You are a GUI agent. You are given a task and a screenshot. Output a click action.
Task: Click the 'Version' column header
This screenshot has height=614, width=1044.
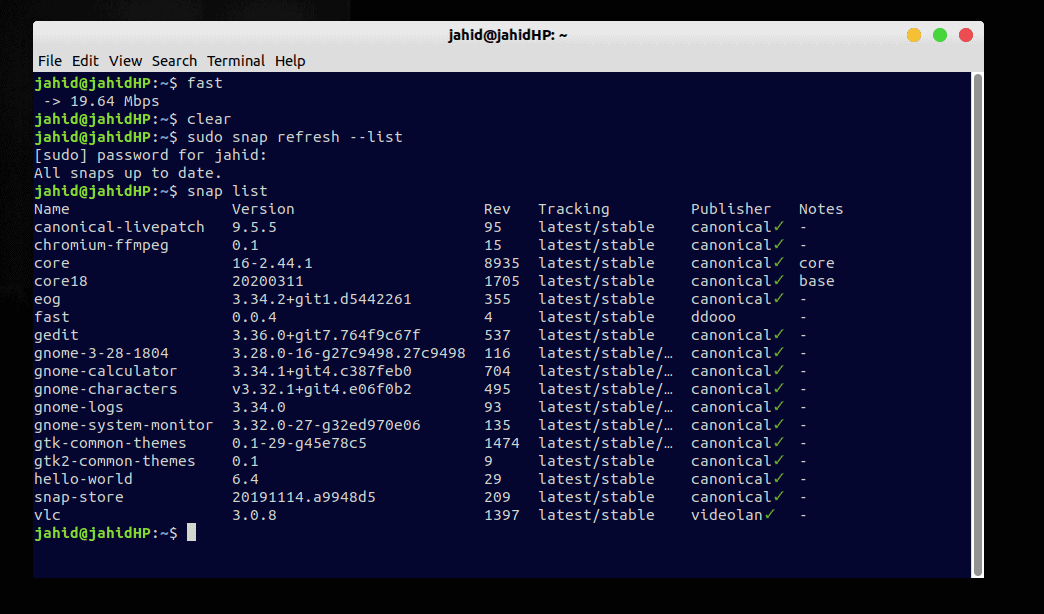[263, 209]
